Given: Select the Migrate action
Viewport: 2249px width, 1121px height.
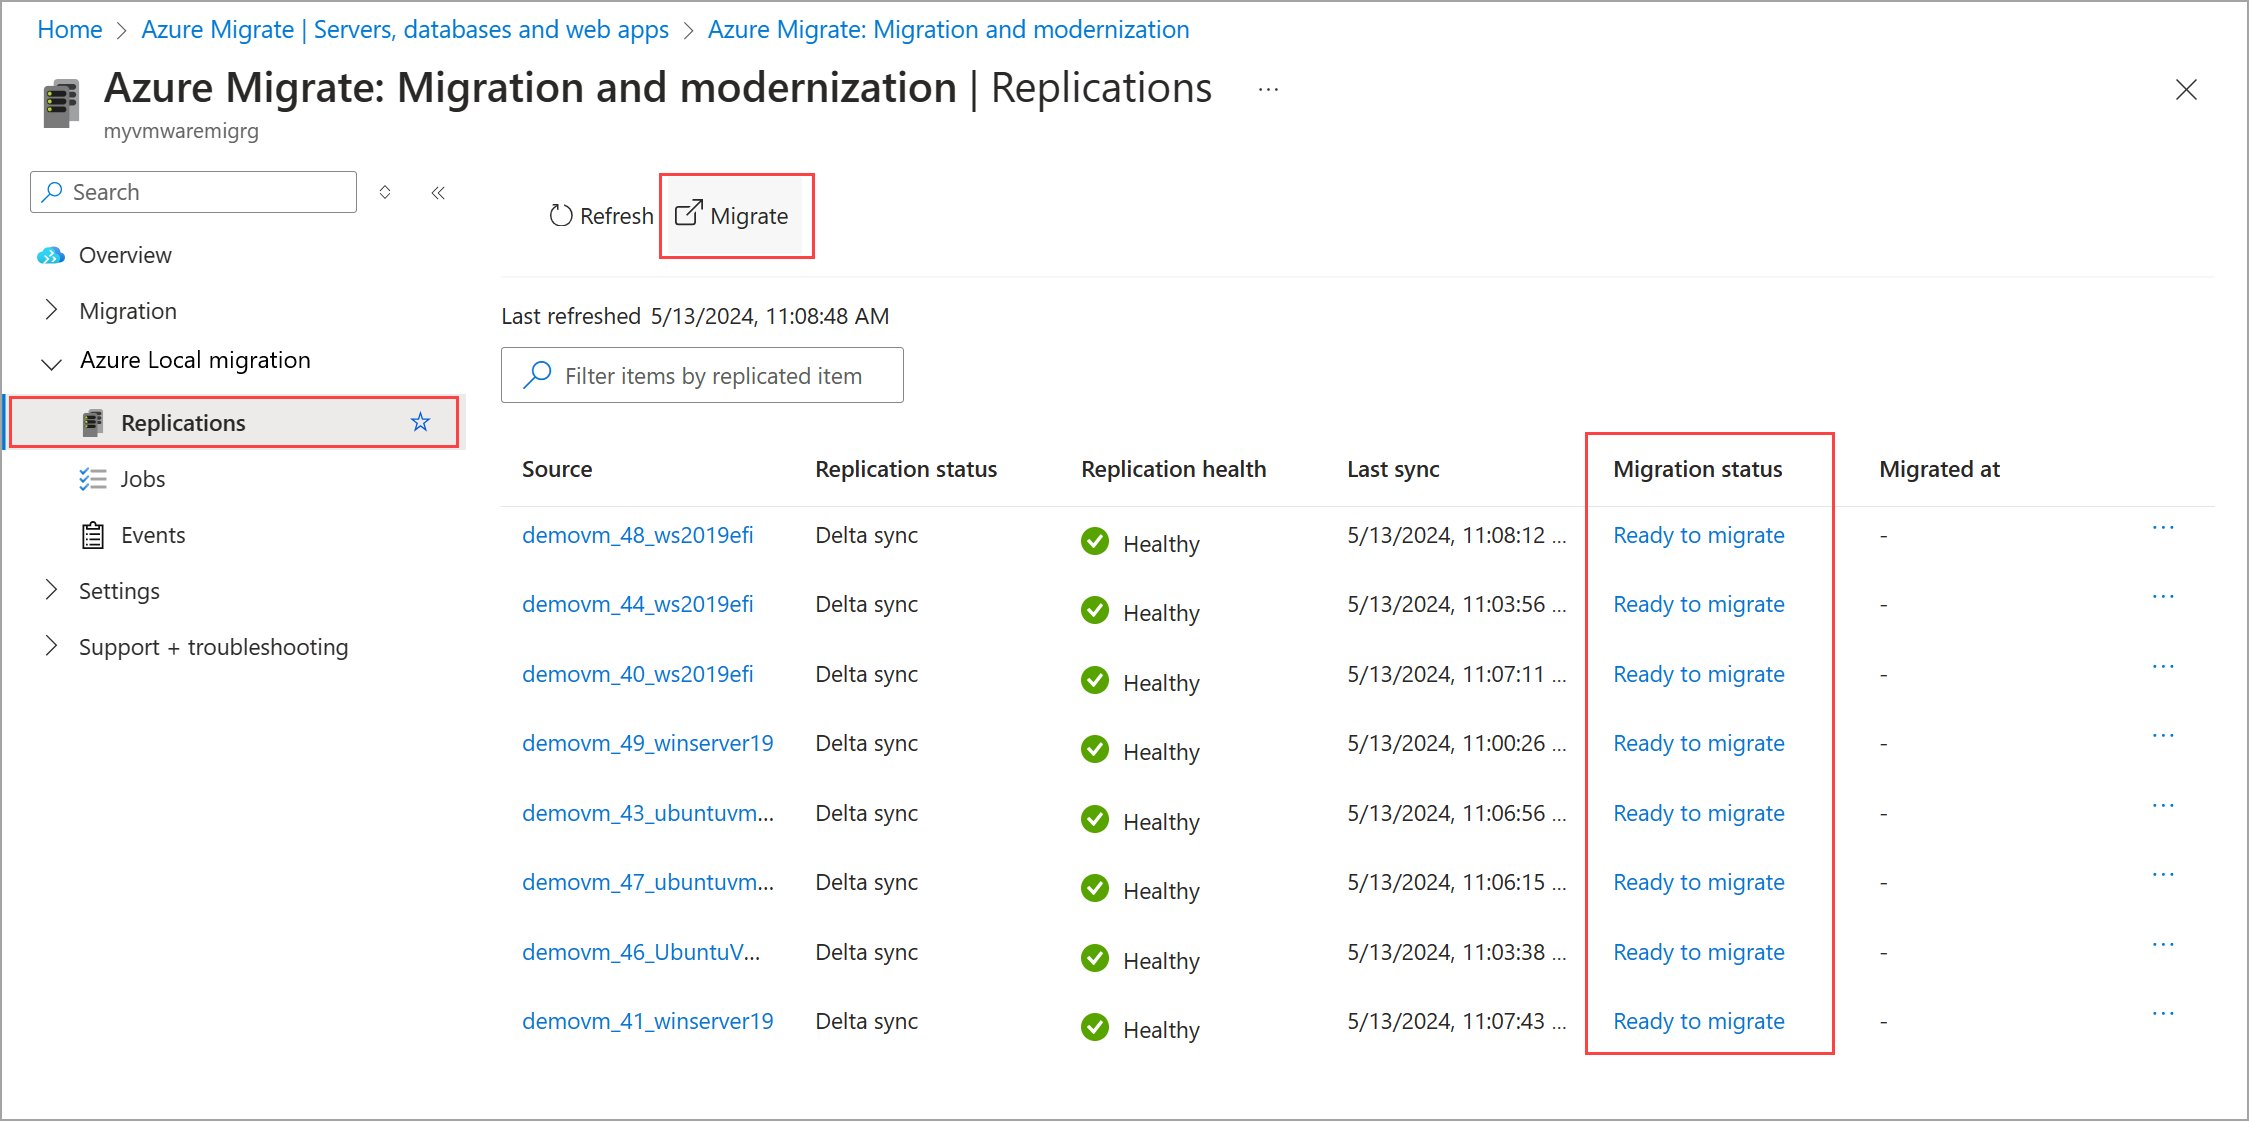Looking at the screenshot, I should point(736,216).
